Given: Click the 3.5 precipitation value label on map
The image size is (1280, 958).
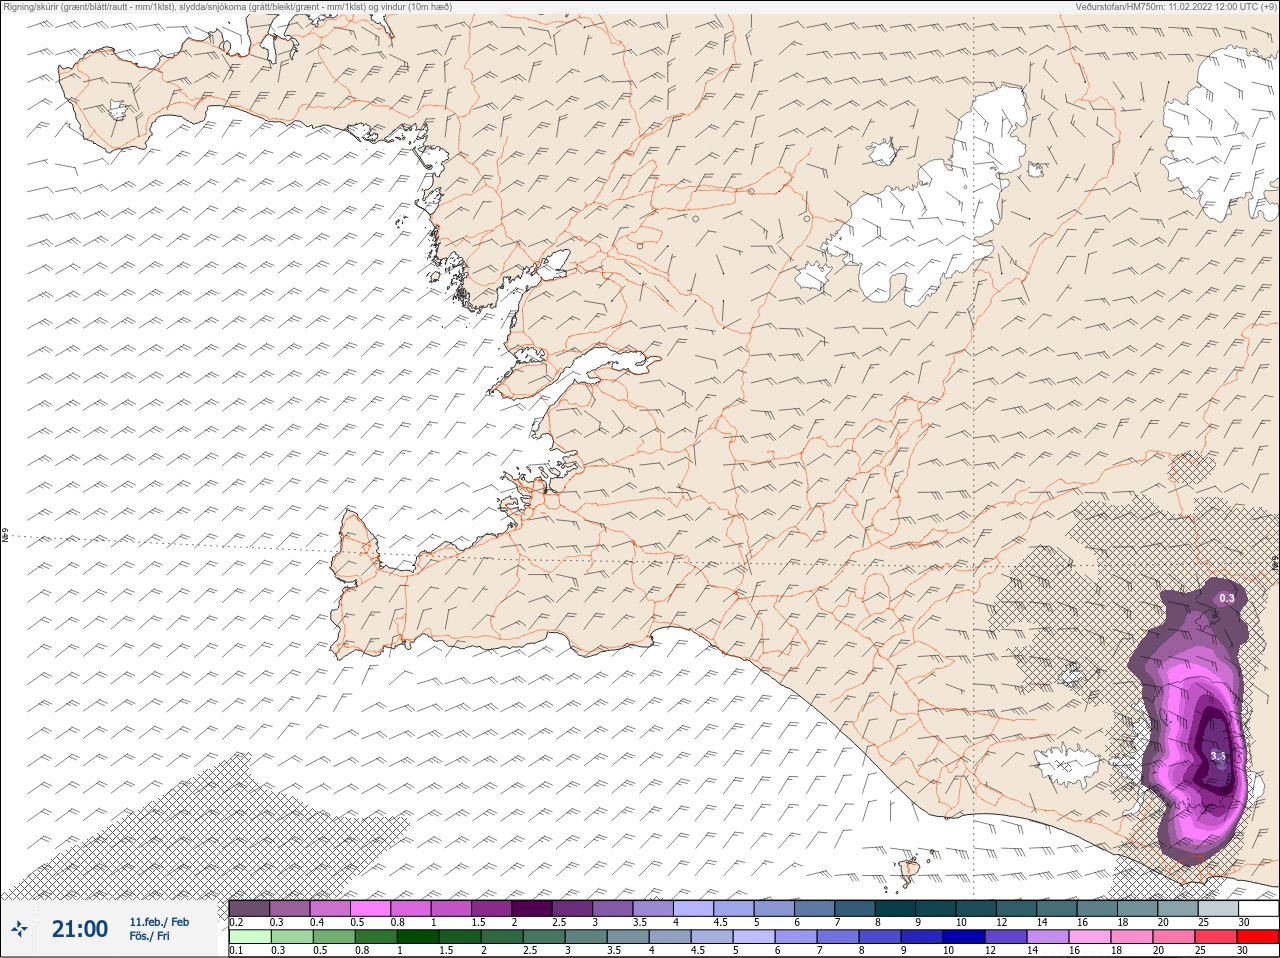Looking at the screenshot, I should coord(1218,756).
